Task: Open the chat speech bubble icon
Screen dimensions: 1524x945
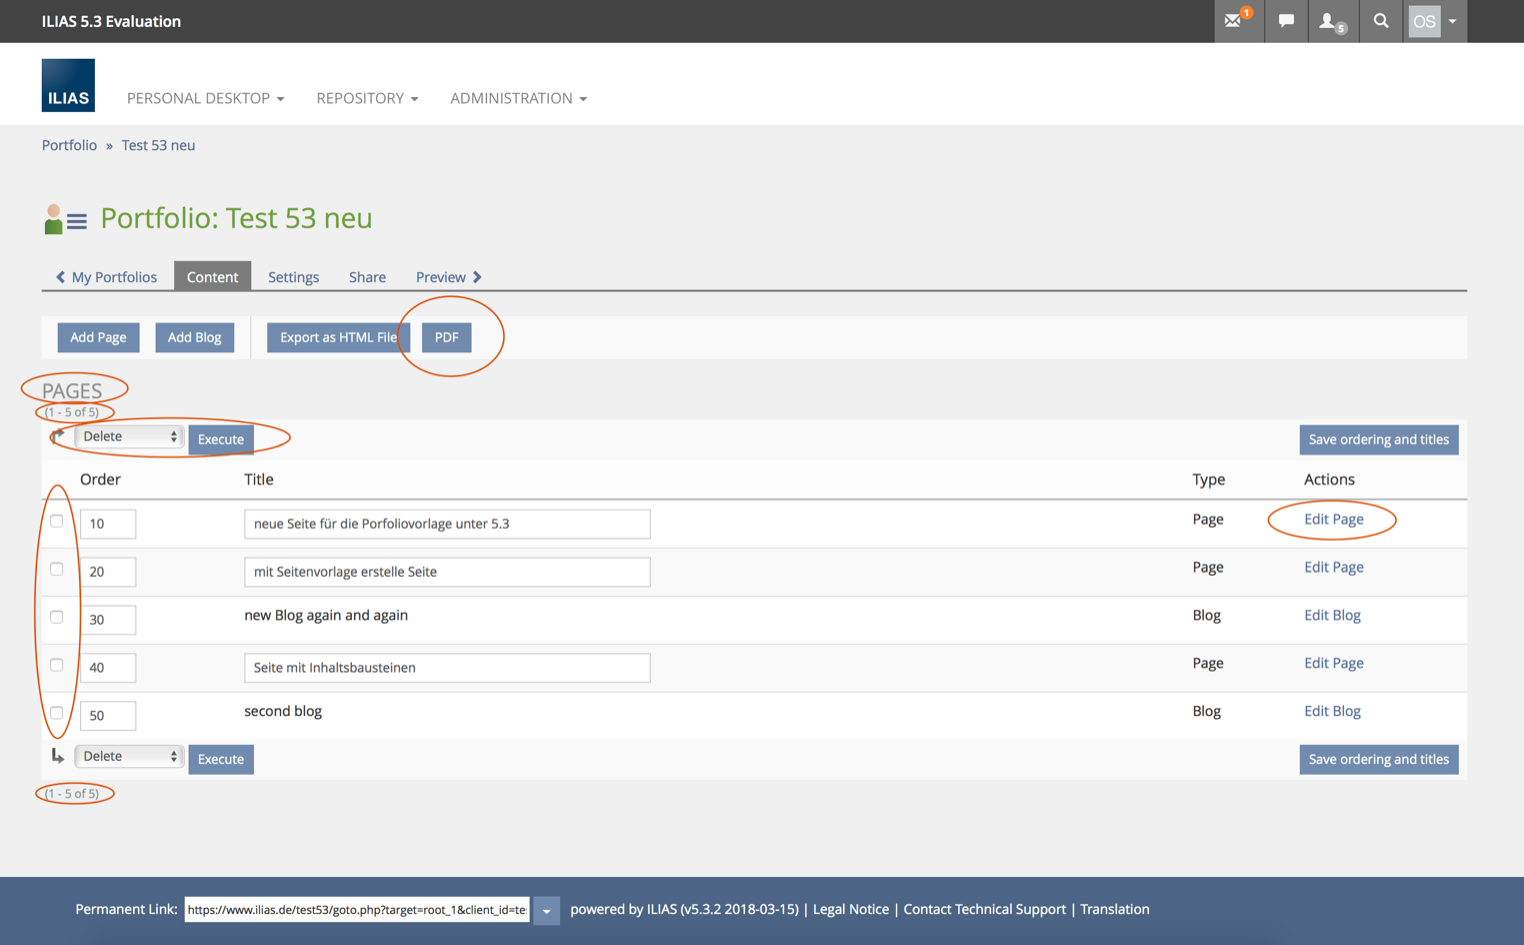Action: (1286, 21)
